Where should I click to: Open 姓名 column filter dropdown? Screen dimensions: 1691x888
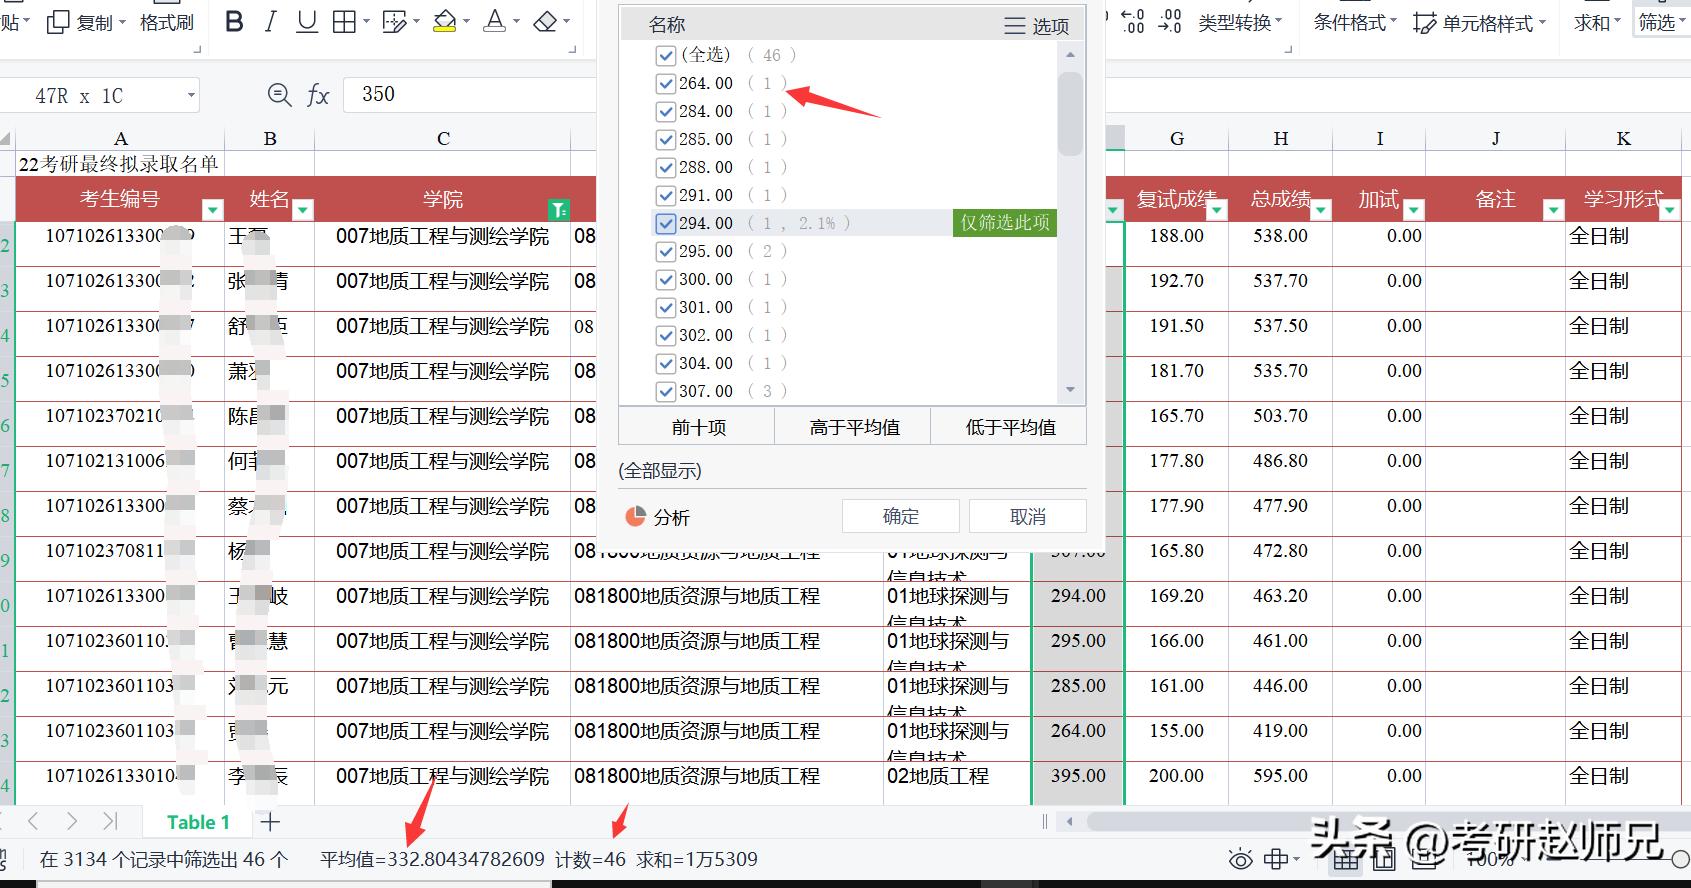pyautogui.click(x=303, y=209)
